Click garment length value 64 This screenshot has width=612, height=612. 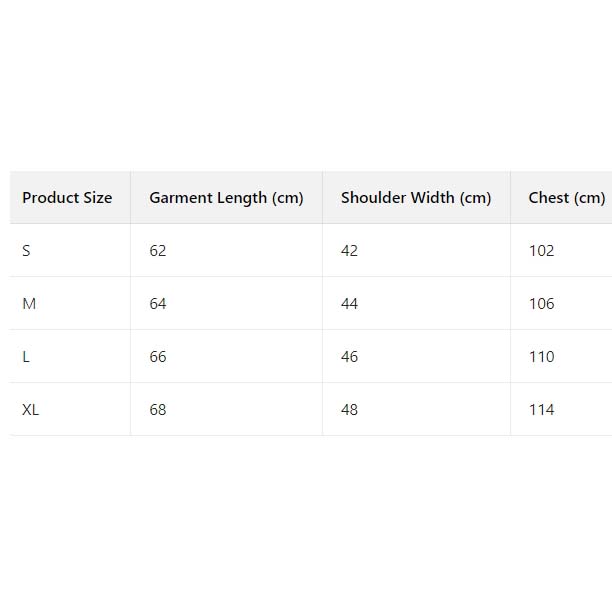click(x=158, y=304)
